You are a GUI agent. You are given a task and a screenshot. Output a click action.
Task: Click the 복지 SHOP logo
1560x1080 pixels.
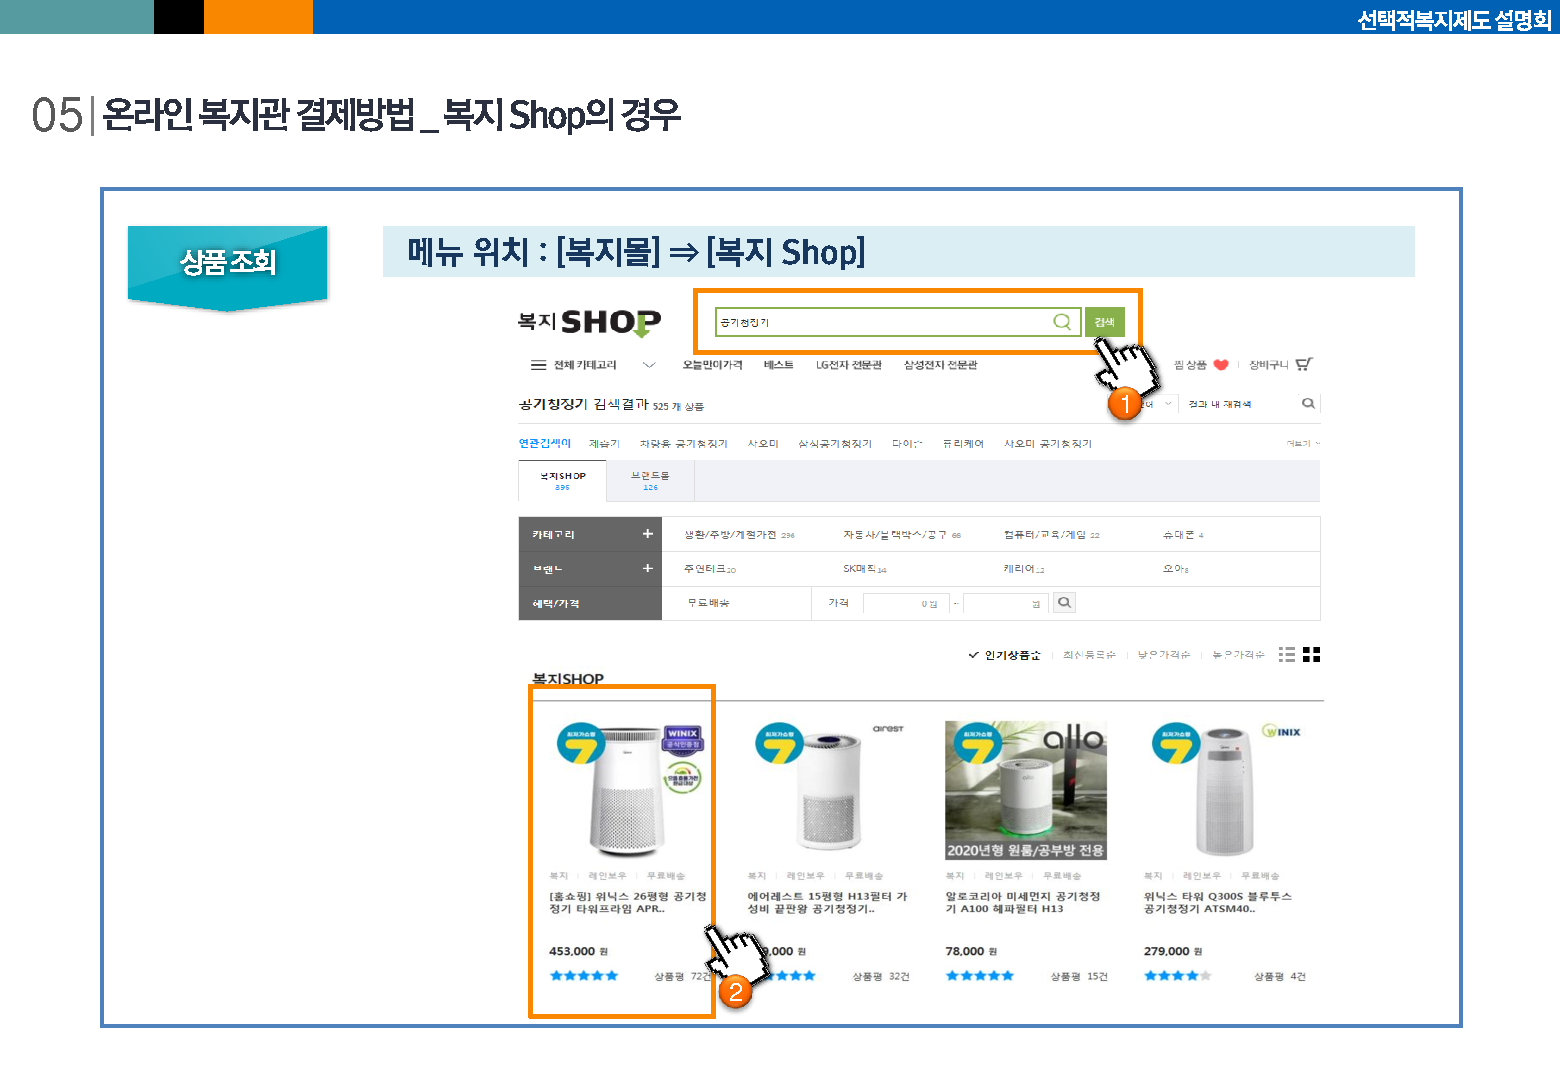pyautogui.click(x=589, y=322)
